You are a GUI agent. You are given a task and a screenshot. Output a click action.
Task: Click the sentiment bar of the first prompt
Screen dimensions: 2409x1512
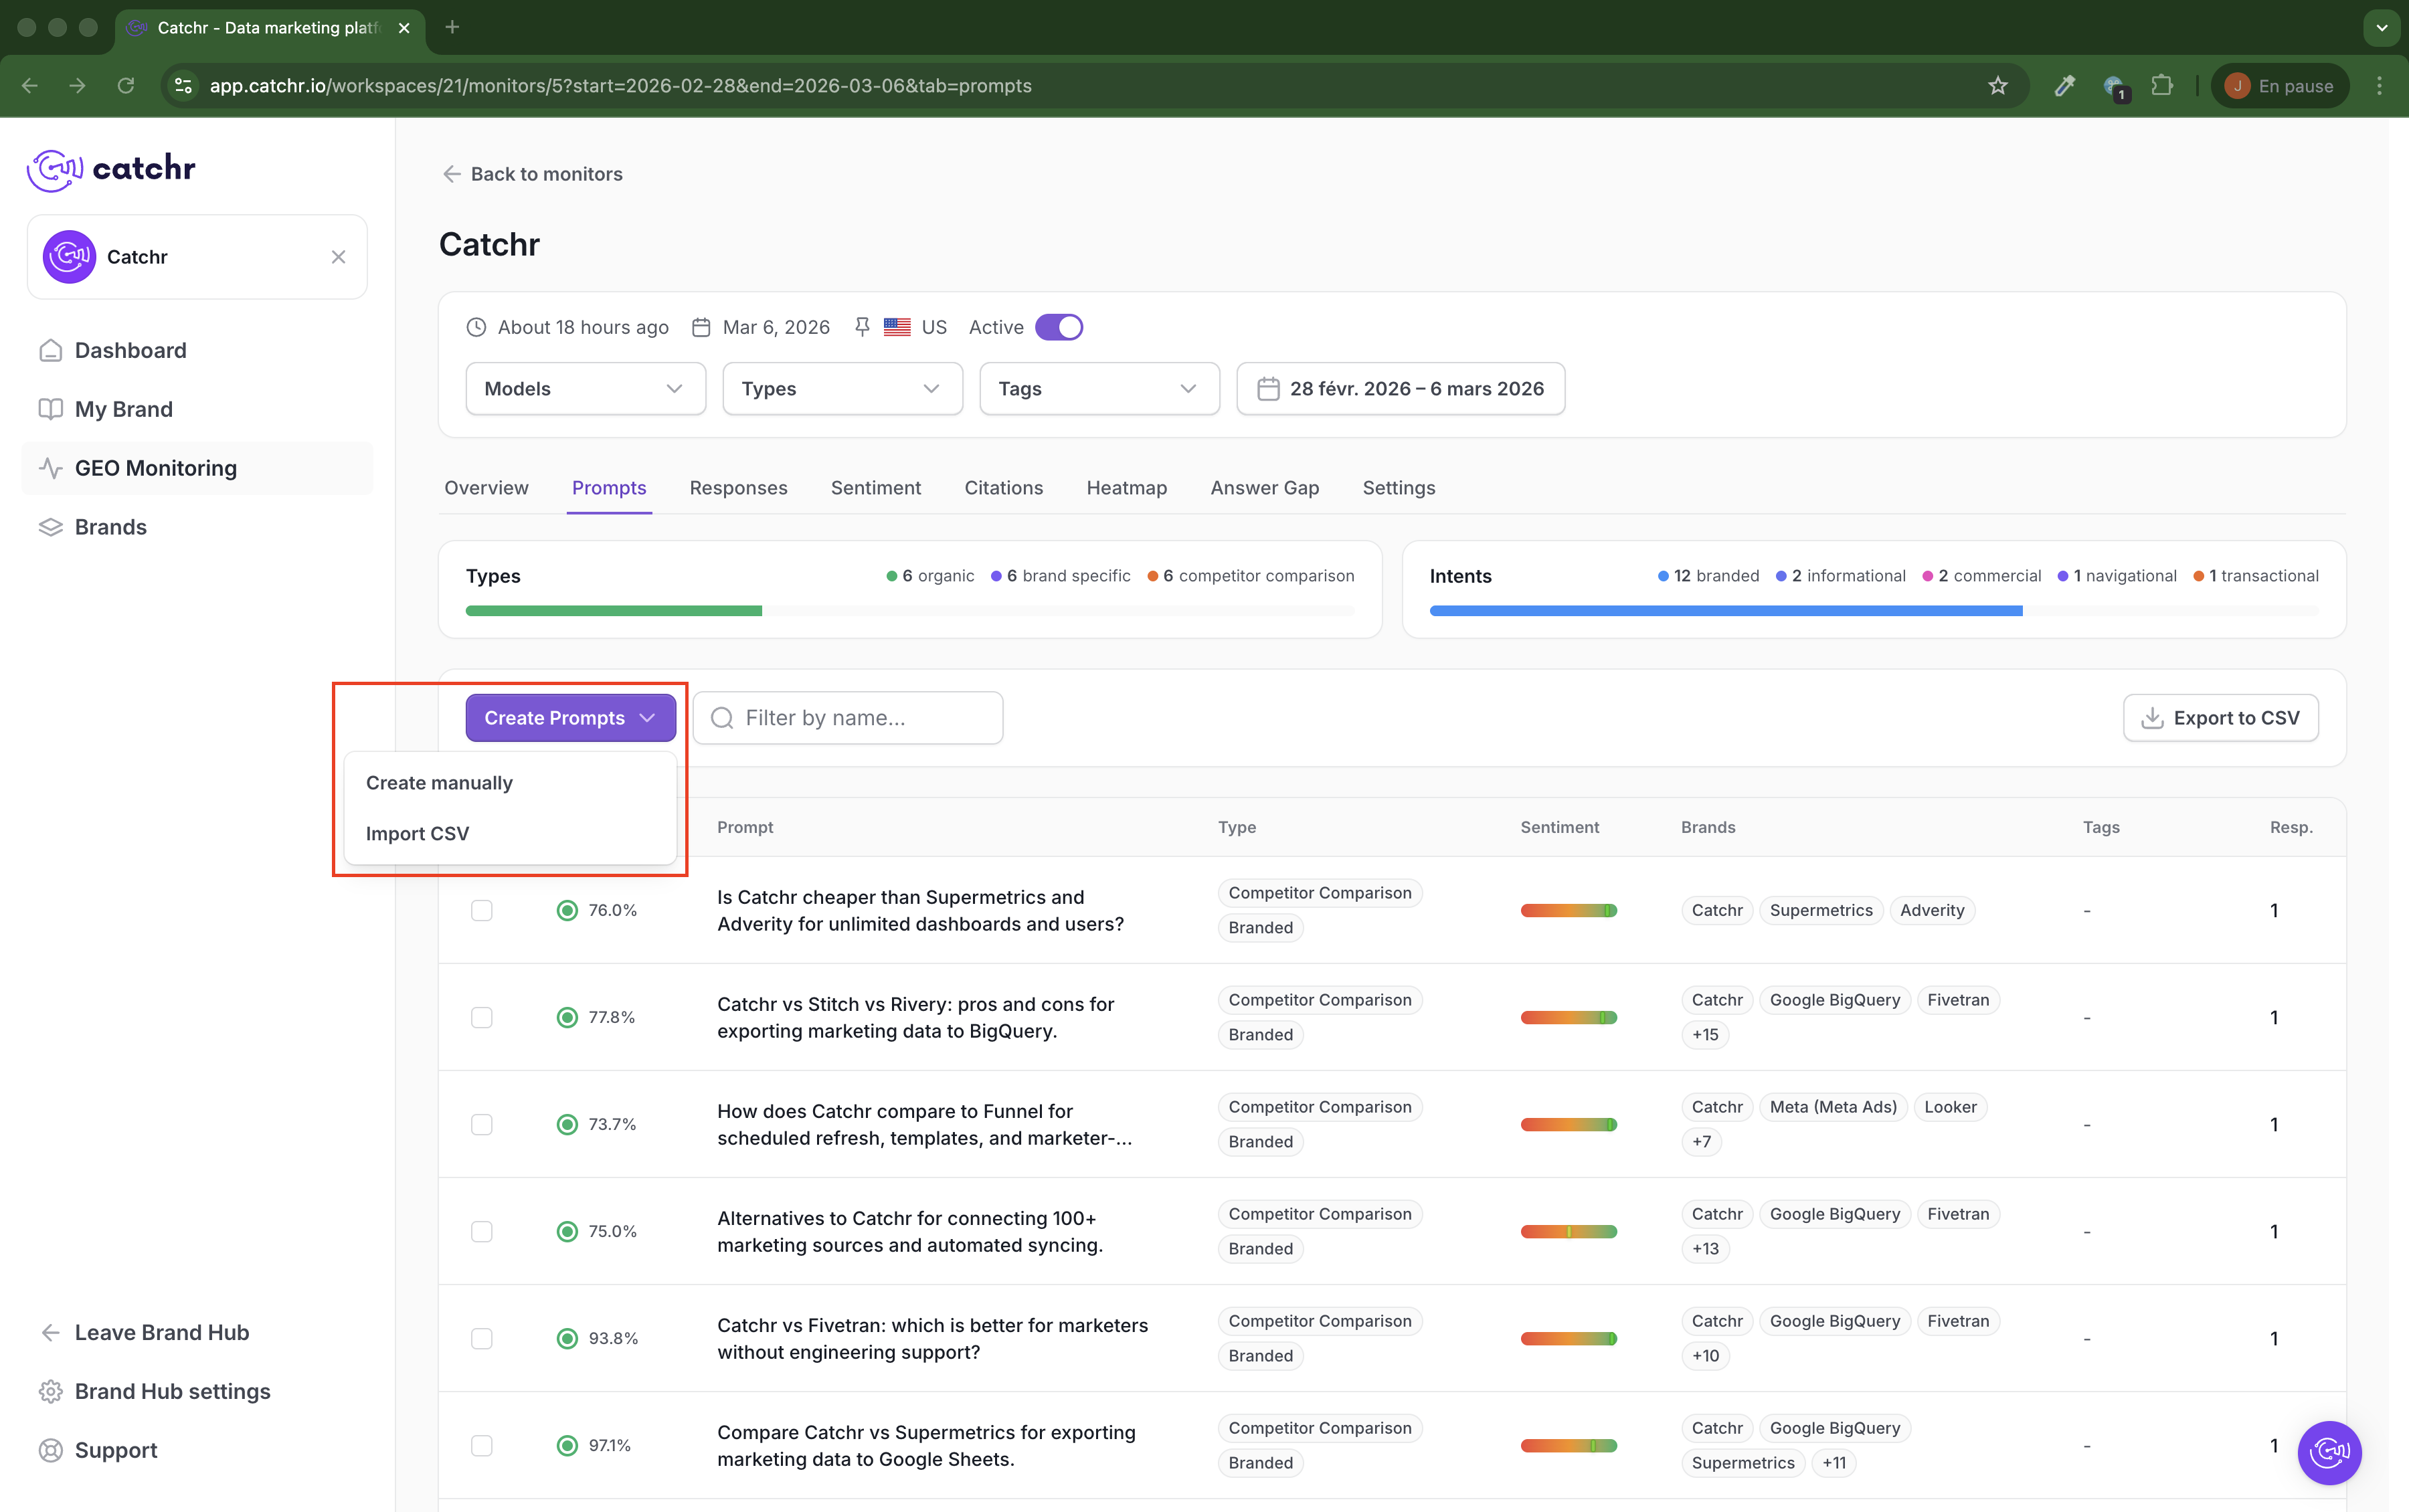click(1568, 910)
